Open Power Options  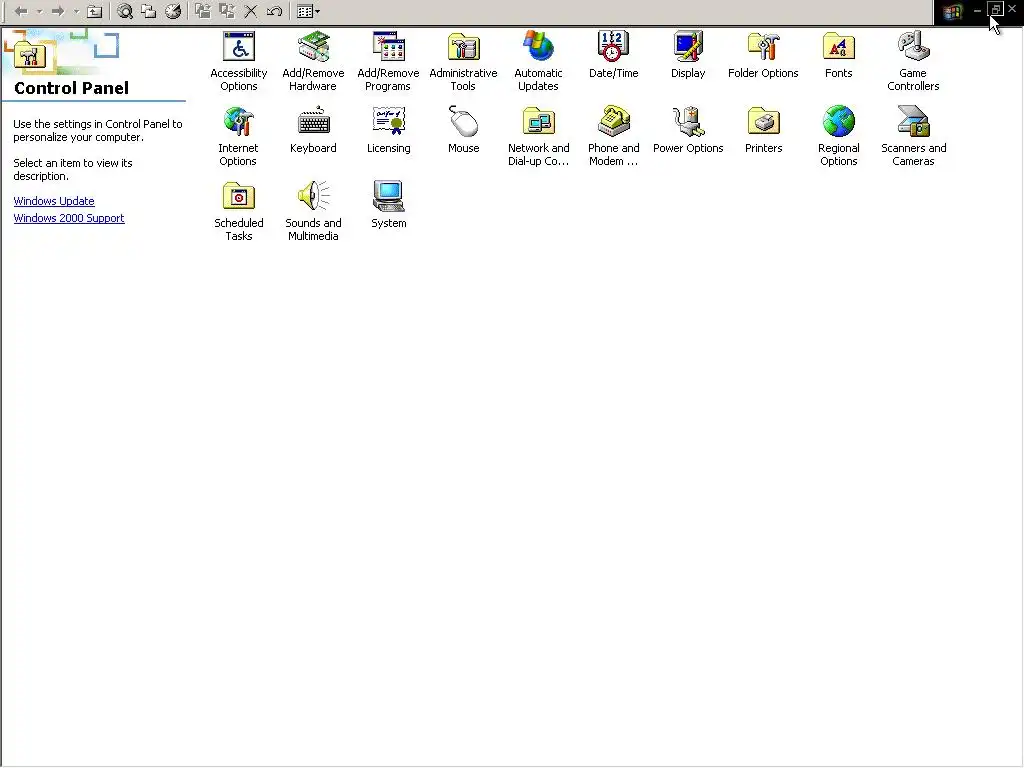688,130
